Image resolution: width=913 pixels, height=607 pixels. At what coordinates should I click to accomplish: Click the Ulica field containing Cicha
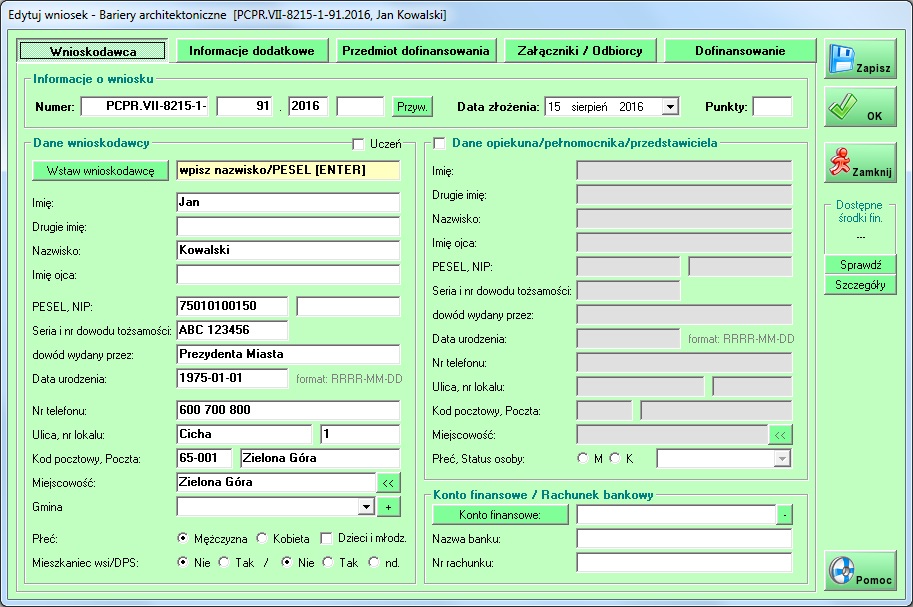click(x=245, y=434)
